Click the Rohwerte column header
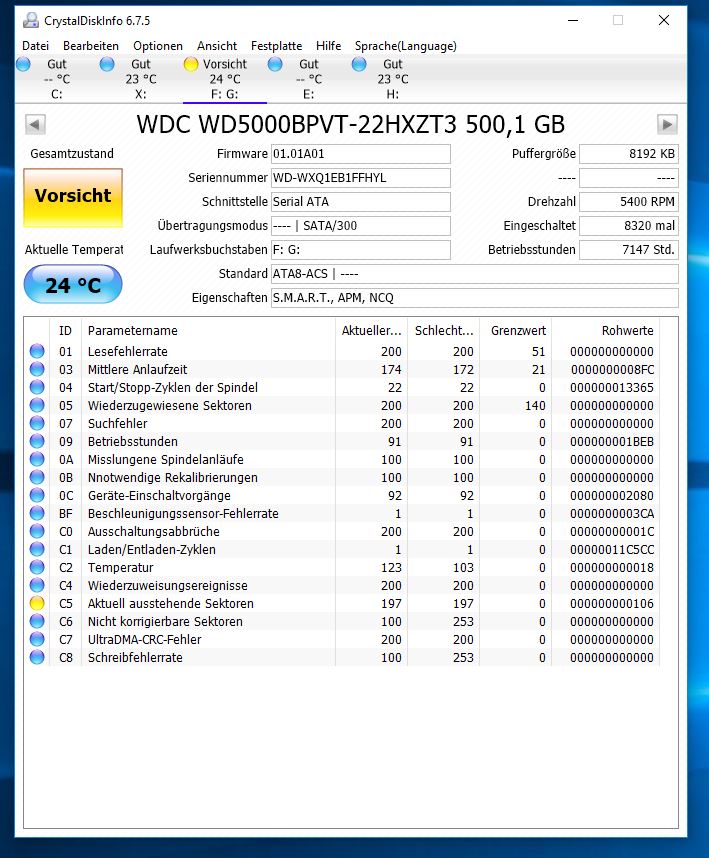 606,331
